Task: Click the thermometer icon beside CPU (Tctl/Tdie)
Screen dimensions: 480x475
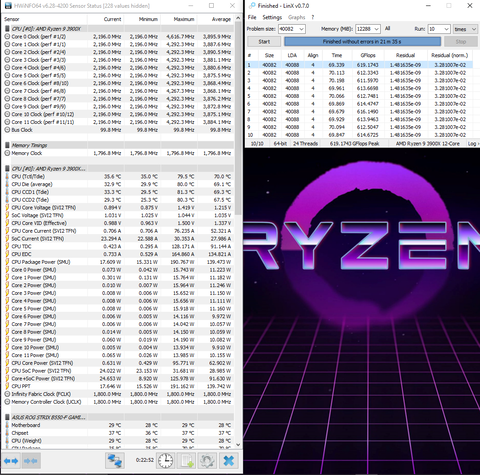Action: point(7,177)
